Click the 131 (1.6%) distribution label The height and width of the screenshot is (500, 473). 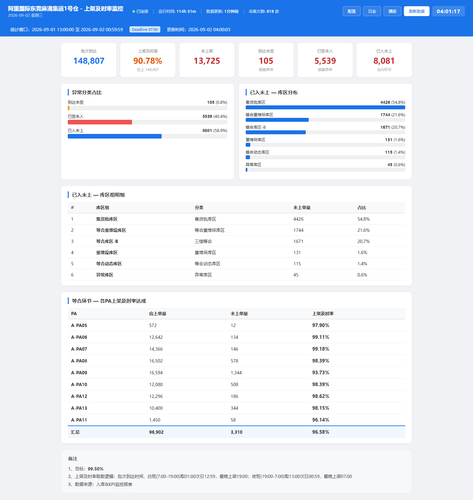coord(395,140)
